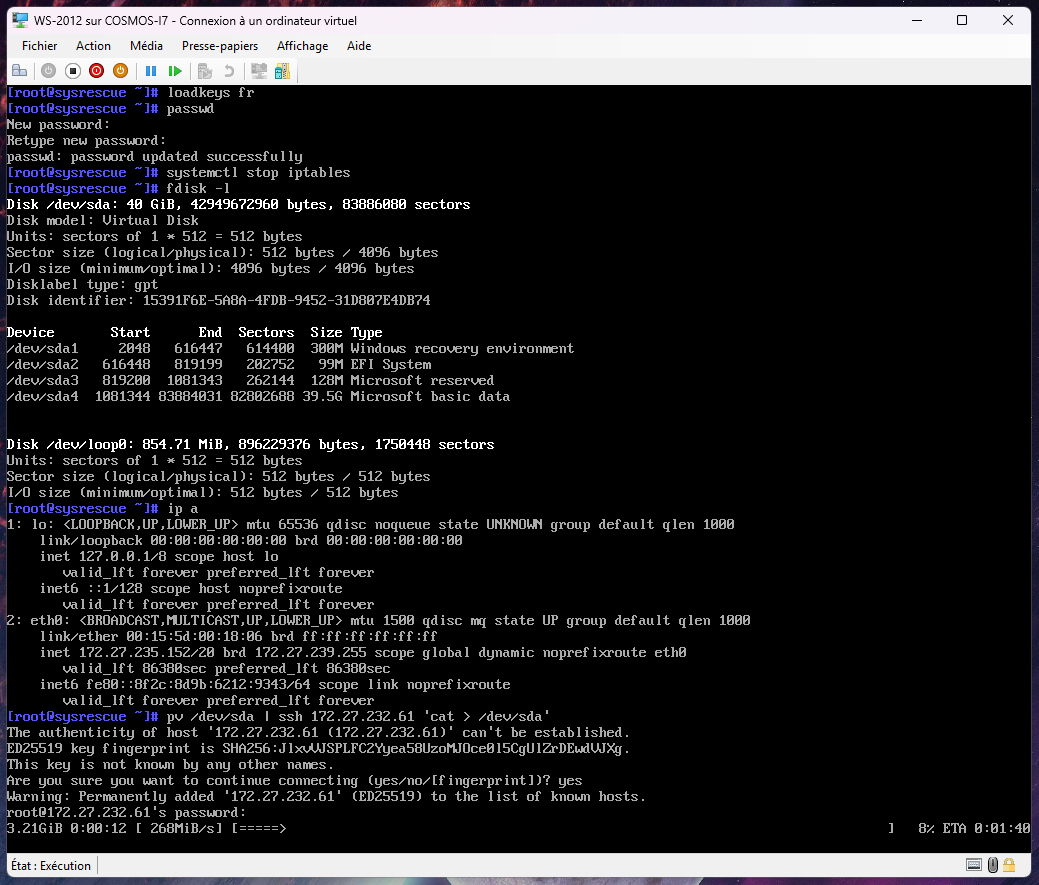Click the keyboard status bar icon
1039x885 pixels.
[x=974, y=865]
